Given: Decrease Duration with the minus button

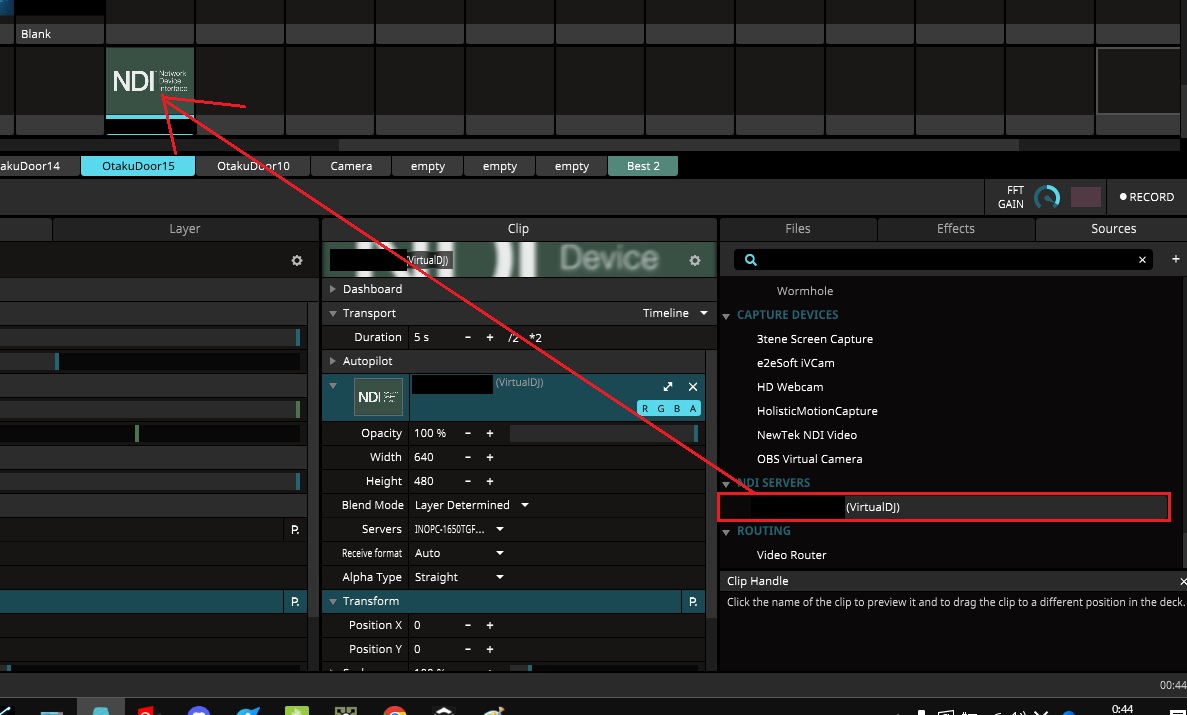Looking at the screenshot, I should [468, 337].
